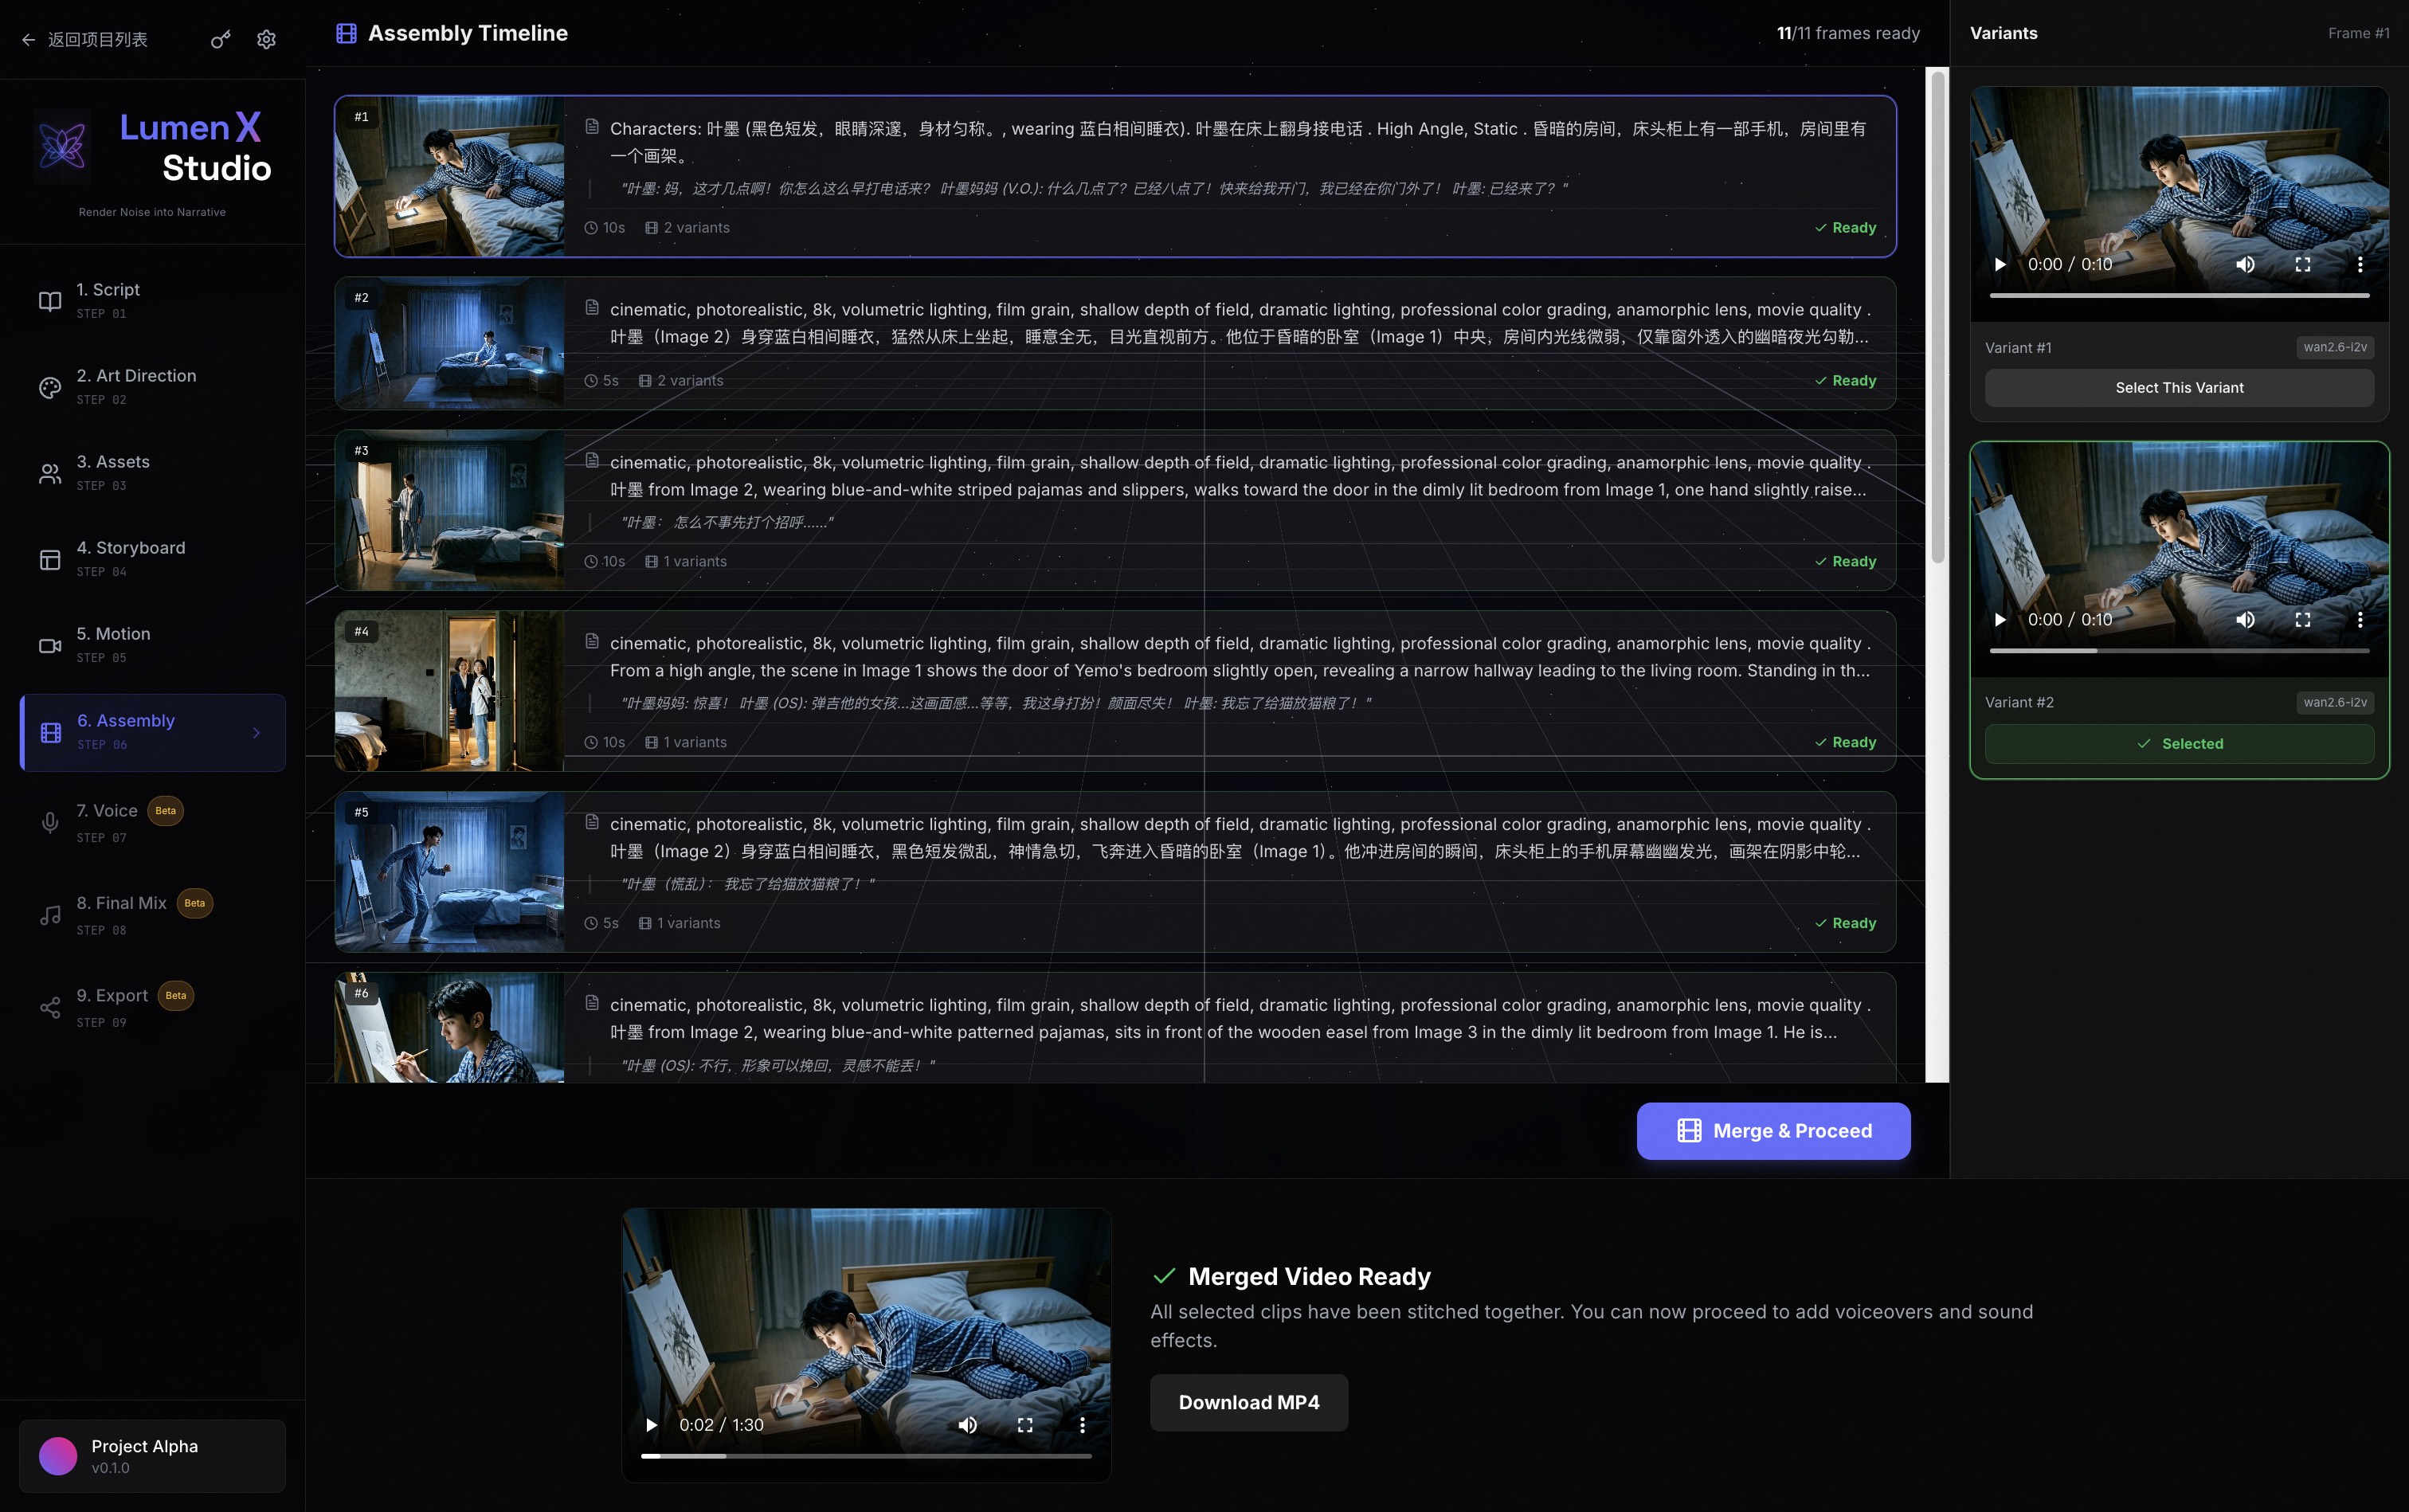
Task: Click the timeline vertical scrollbar
Action: point(1937,316)
